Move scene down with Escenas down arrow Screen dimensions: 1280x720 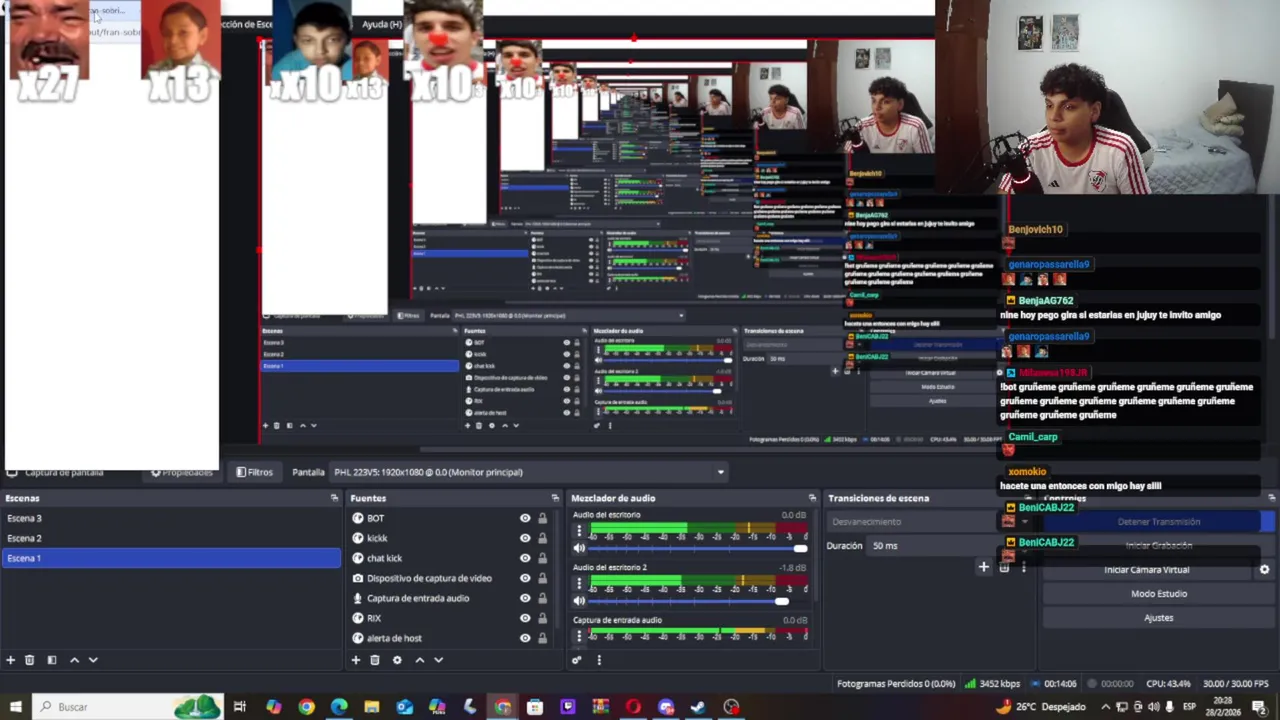(x=93, y=660)
